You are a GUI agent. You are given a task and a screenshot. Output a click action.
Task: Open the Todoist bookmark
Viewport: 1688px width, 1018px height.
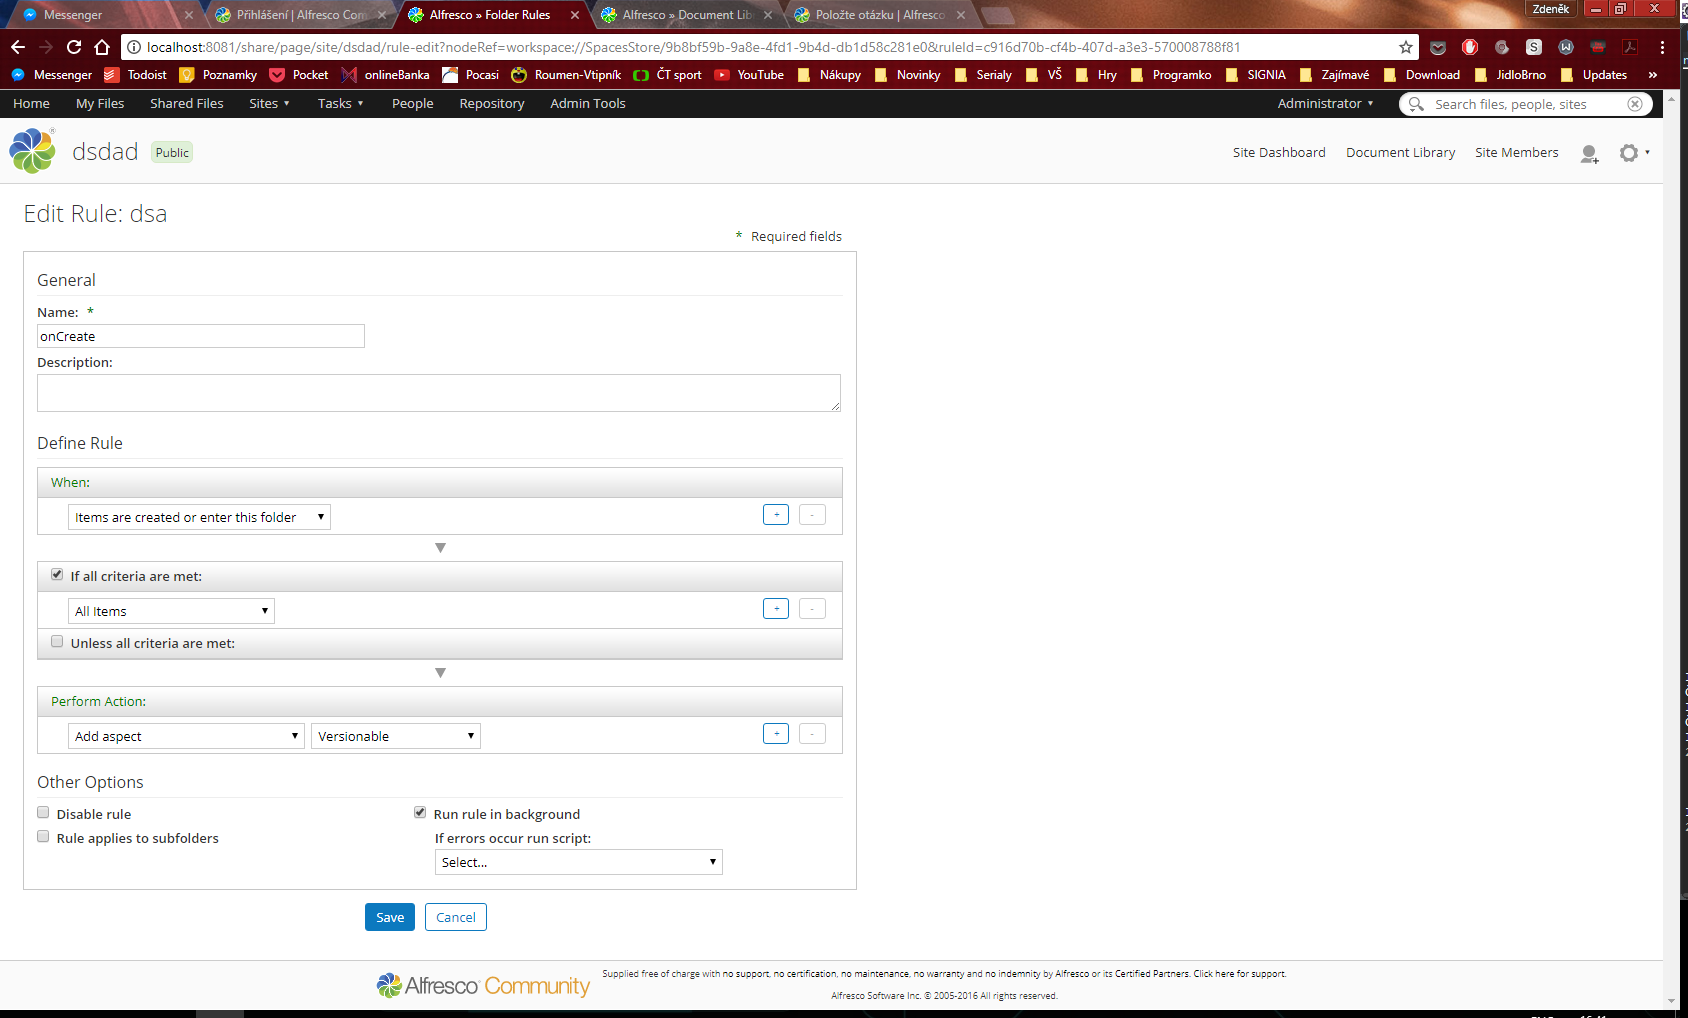(135, 75)
